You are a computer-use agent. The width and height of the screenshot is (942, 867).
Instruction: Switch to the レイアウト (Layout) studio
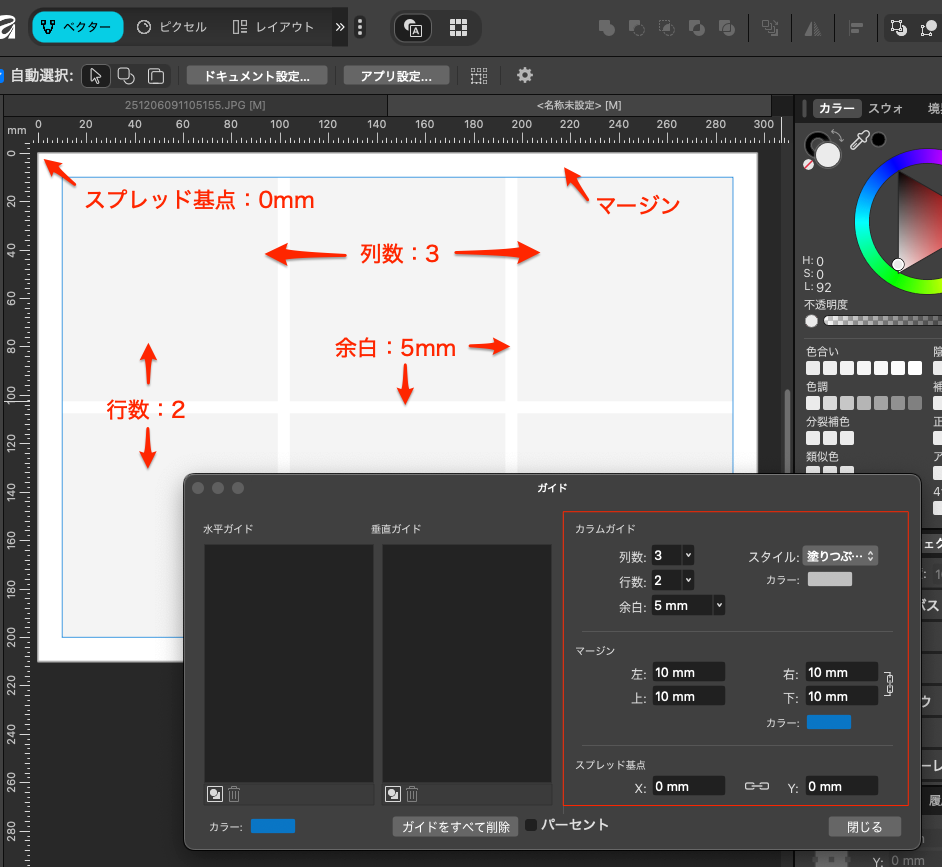pos(273,27)
